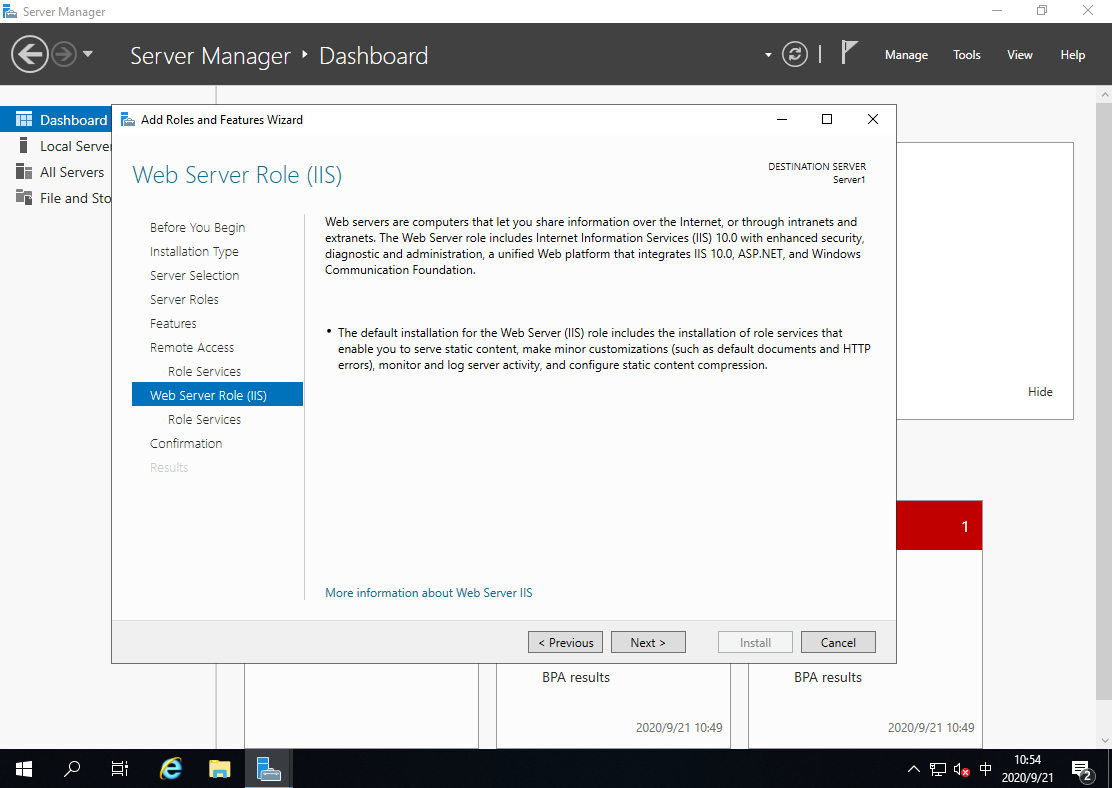Select Web Server Role (IIS) step
The width and height of the screenshot is (1112, 788).
217,394
